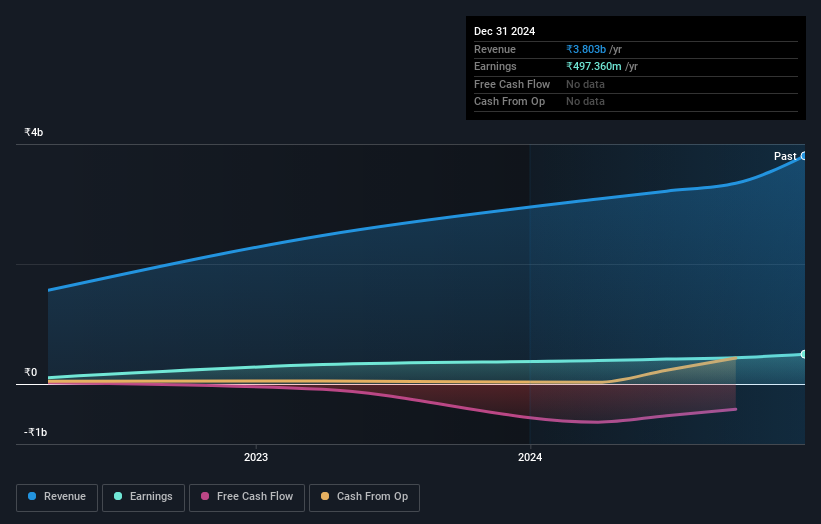Toggle the Revenue series legend button
The image size is (821, 524).
point(57,497)
